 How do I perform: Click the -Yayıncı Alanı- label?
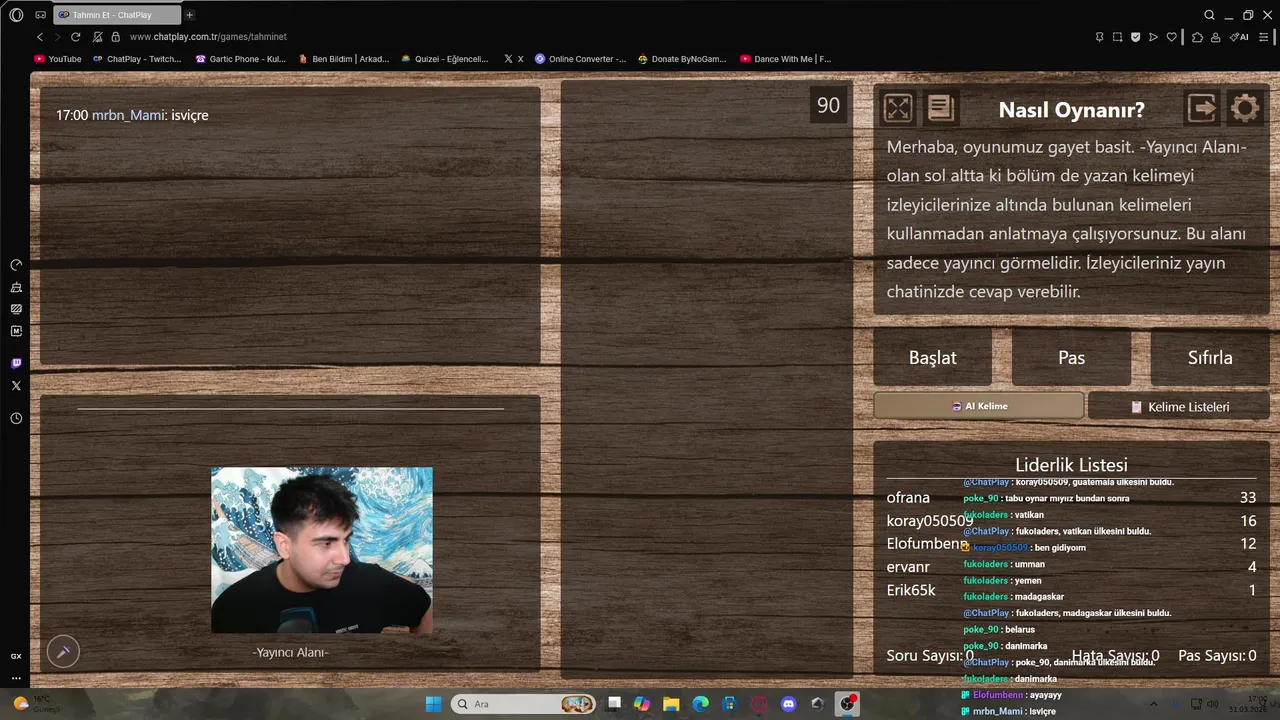(x=291, y=652)
